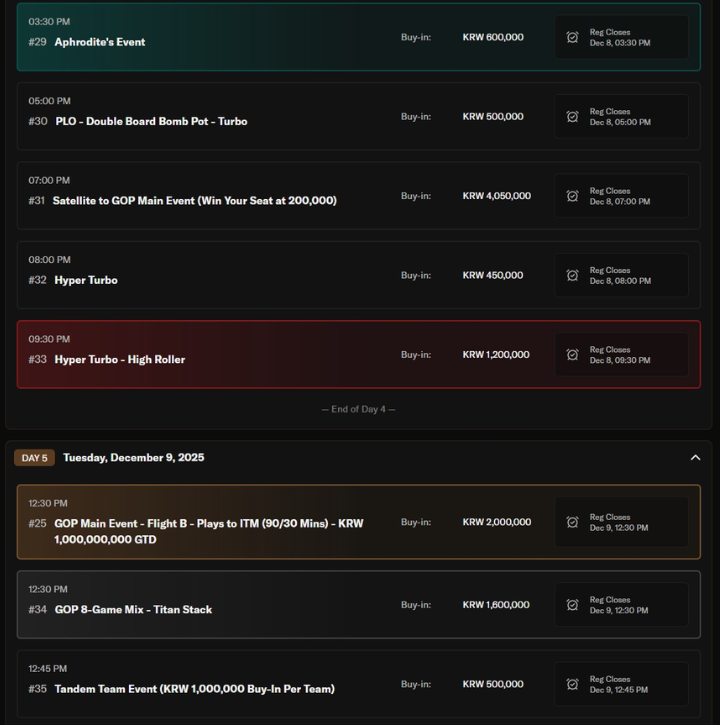Click alarm icon for GOP 8-Game Mix
Viewport: 720px width, 725px height.
[572, 605]
